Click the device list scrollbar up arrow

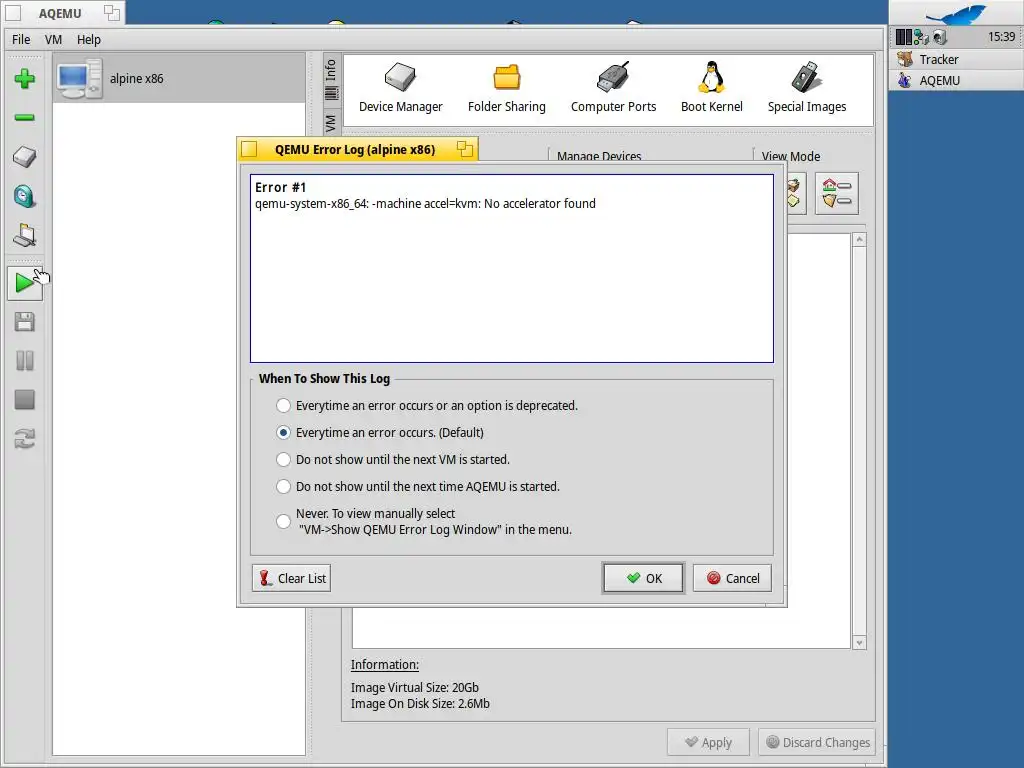[859, 240]
